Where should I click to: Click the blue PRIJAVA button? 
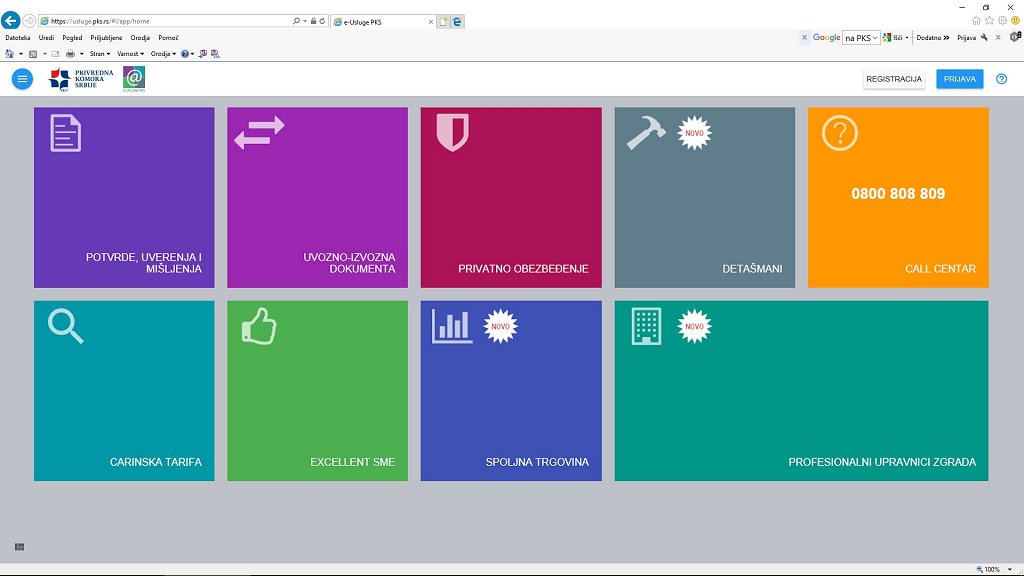tap(960, 79)
